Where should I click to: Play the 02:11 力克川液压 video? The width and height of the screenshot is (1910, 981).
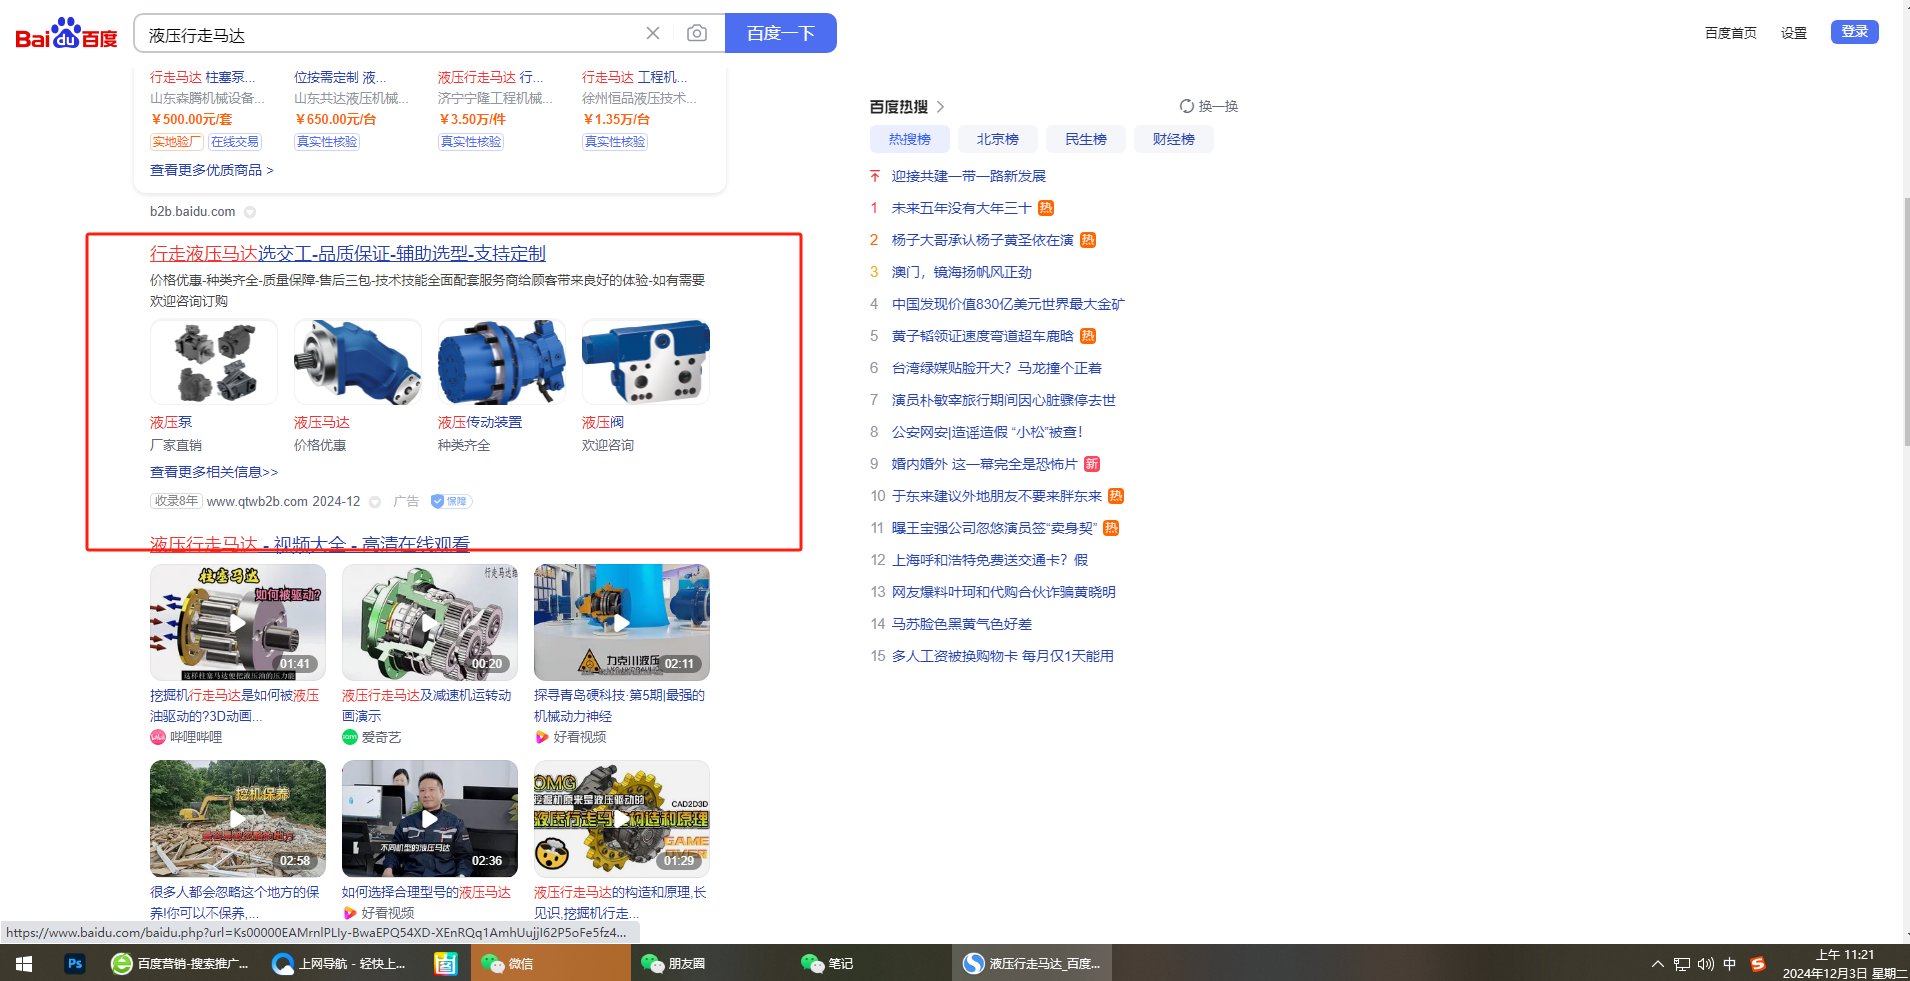[622, 622]
